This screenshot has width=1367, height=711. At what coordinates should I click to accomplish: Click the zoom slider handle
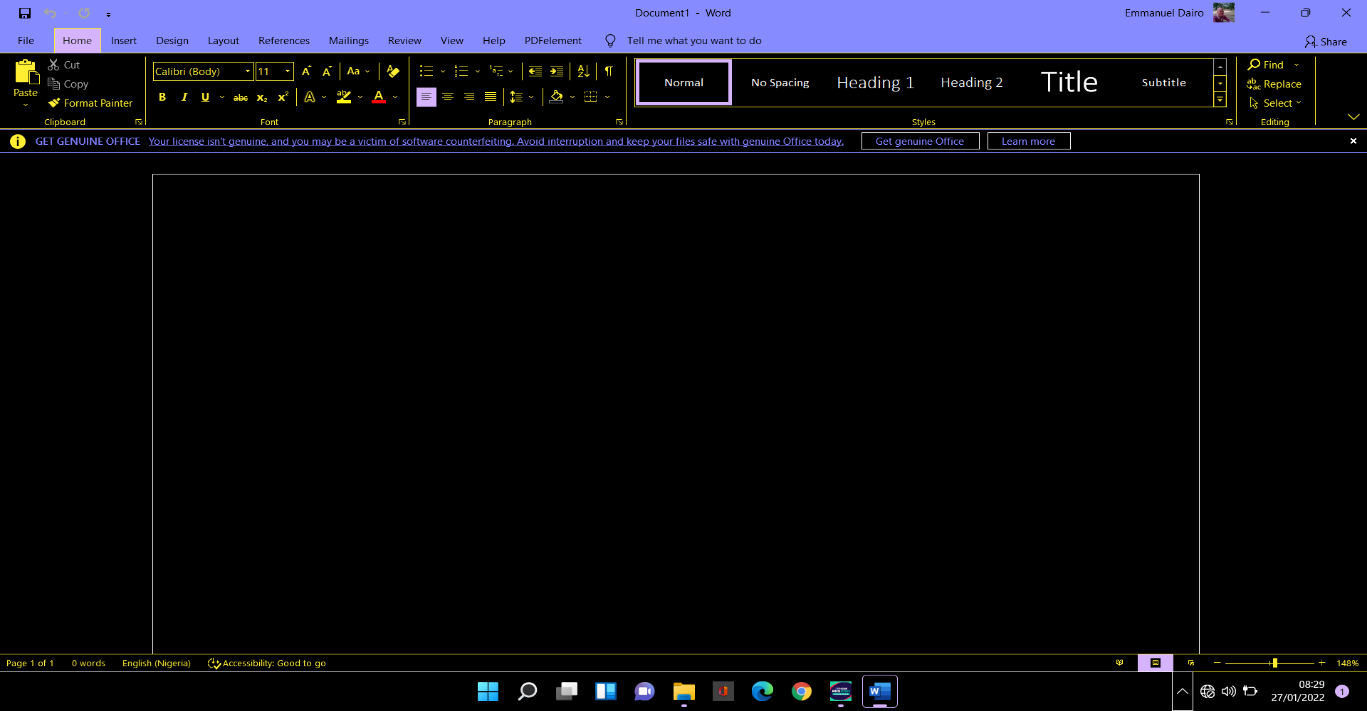point(1274,663)
